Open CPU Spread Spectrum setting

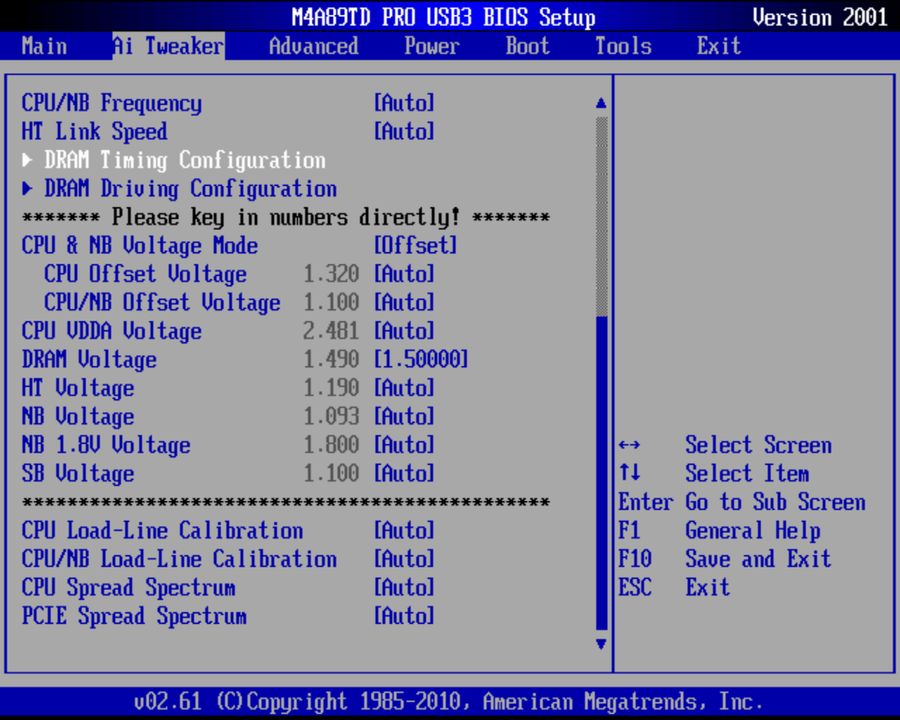click(x=405, y=587)
